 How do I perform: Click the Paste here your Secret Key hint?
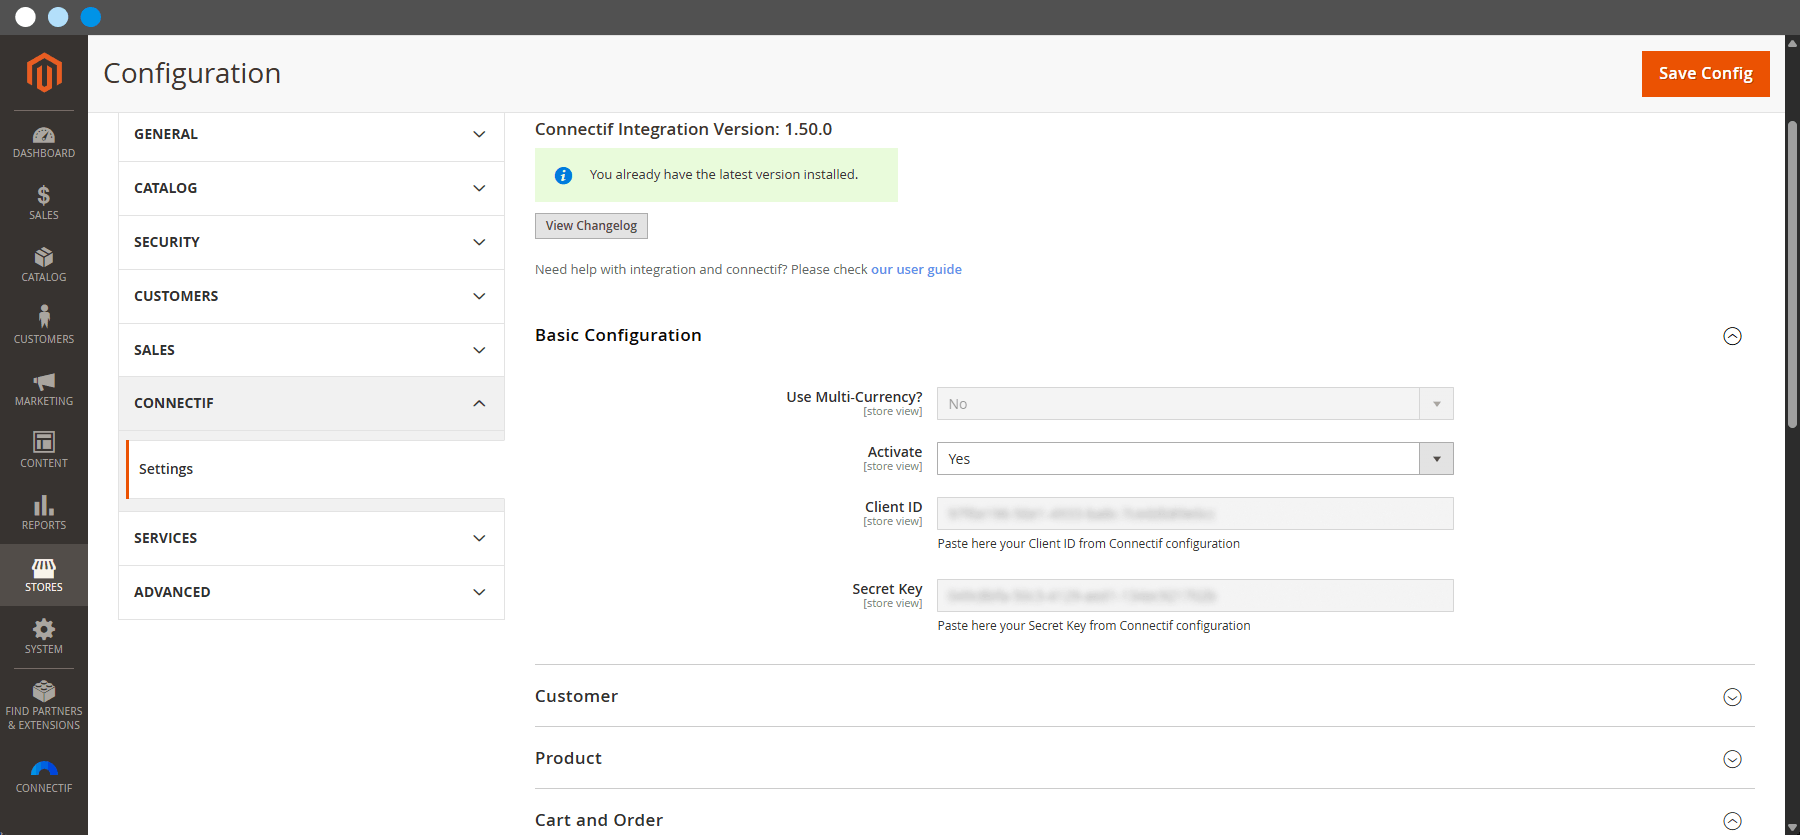coord(1094,626)
